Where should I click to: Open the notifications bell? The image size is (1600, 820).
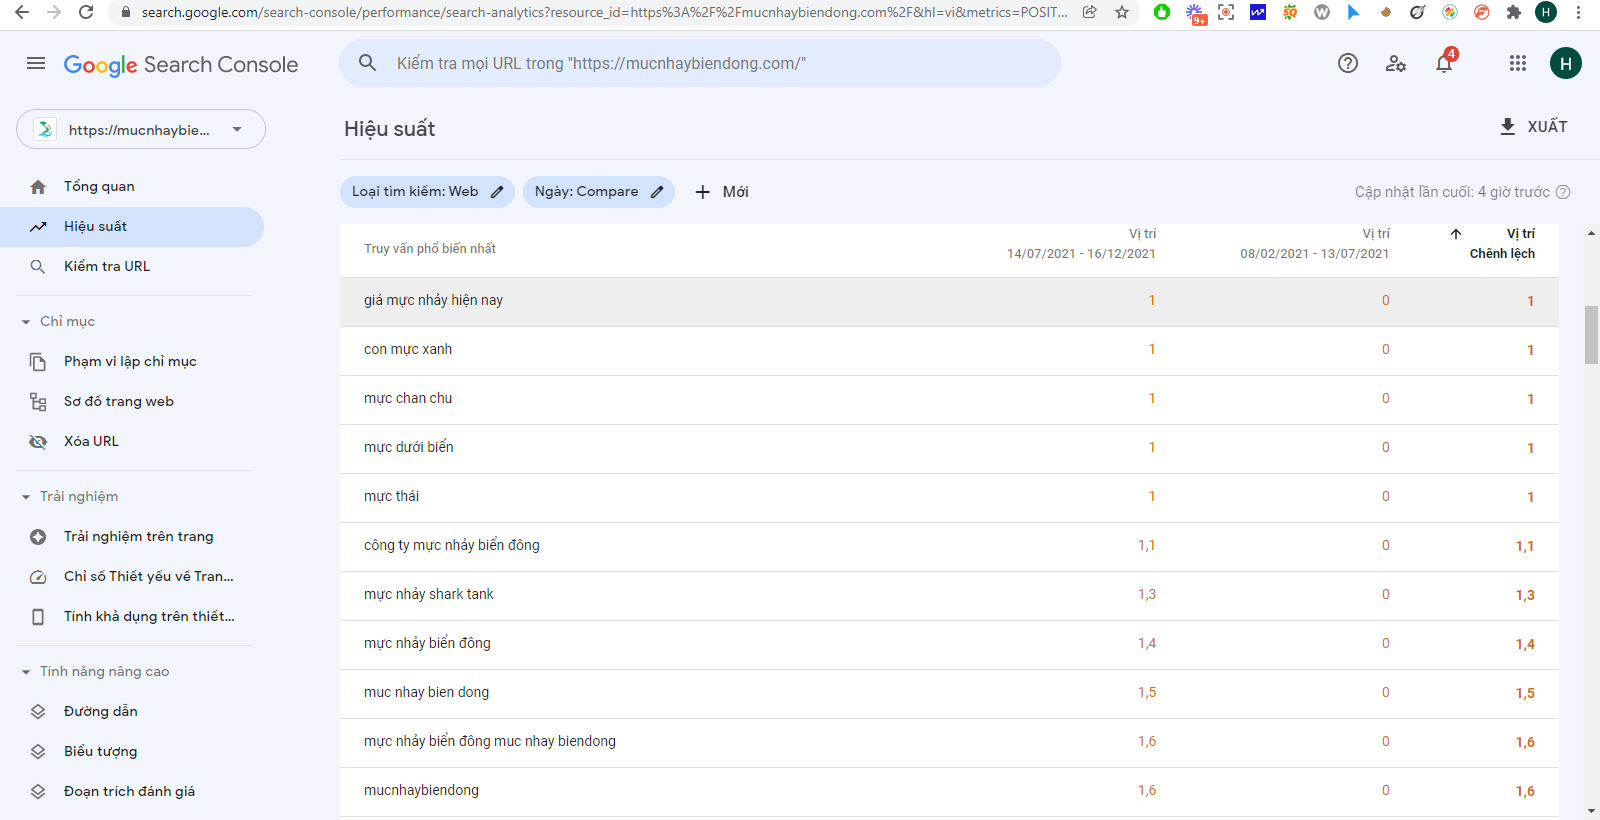[x=1444, y=64]
